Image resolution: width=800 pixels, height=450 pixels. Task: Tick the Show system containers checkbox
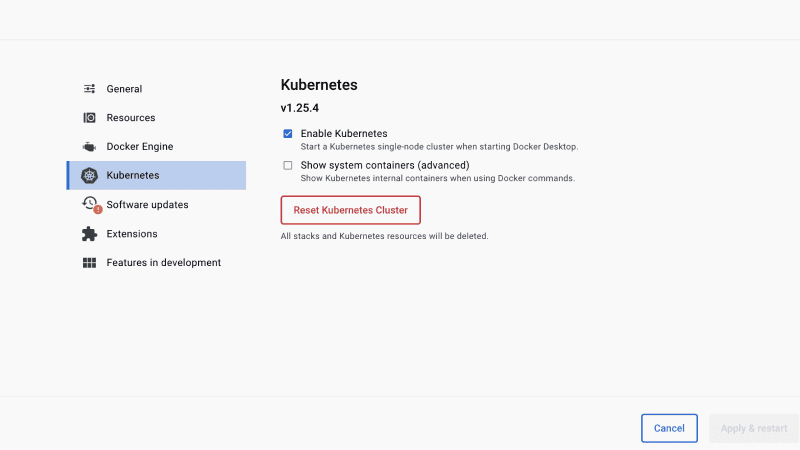pos(288,166)
